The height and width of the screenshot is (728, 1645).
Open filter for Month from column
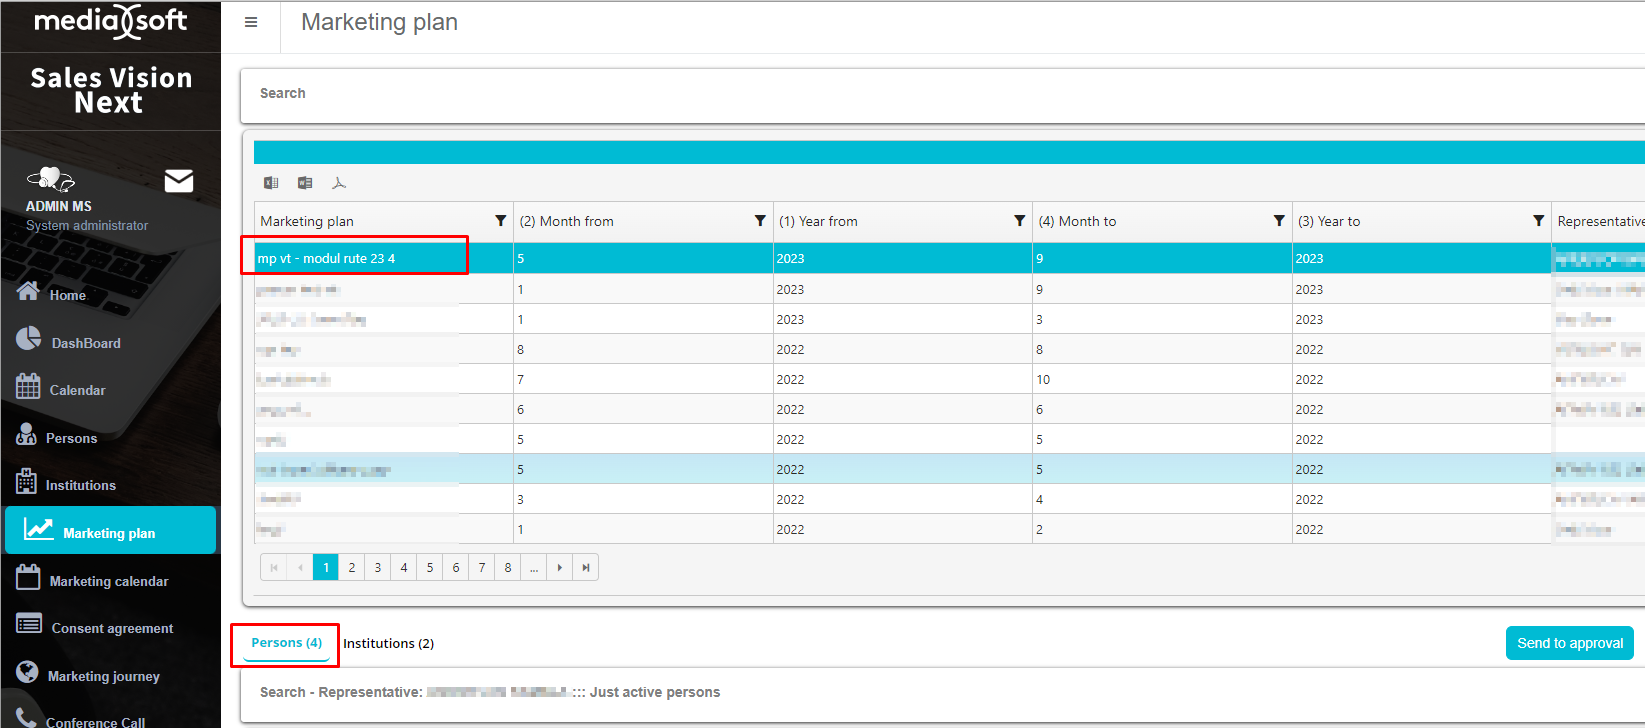(x=760, y=221)
